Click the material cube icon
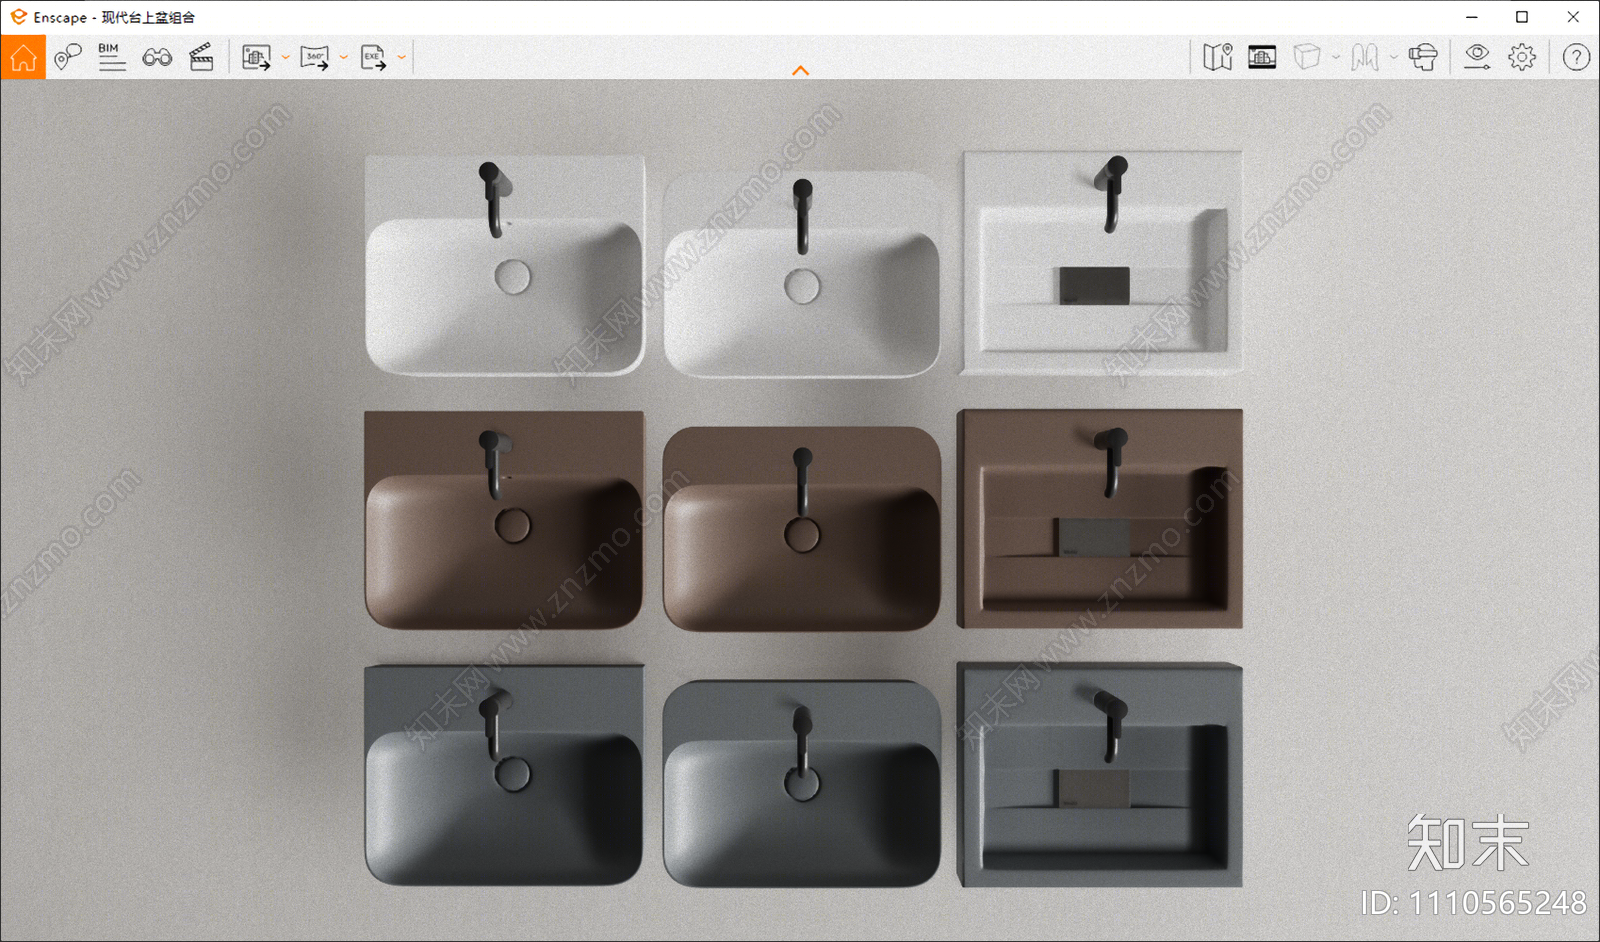Image resolution: width=1600 pixels, height=942 pixels. [x=1307, y=57]
